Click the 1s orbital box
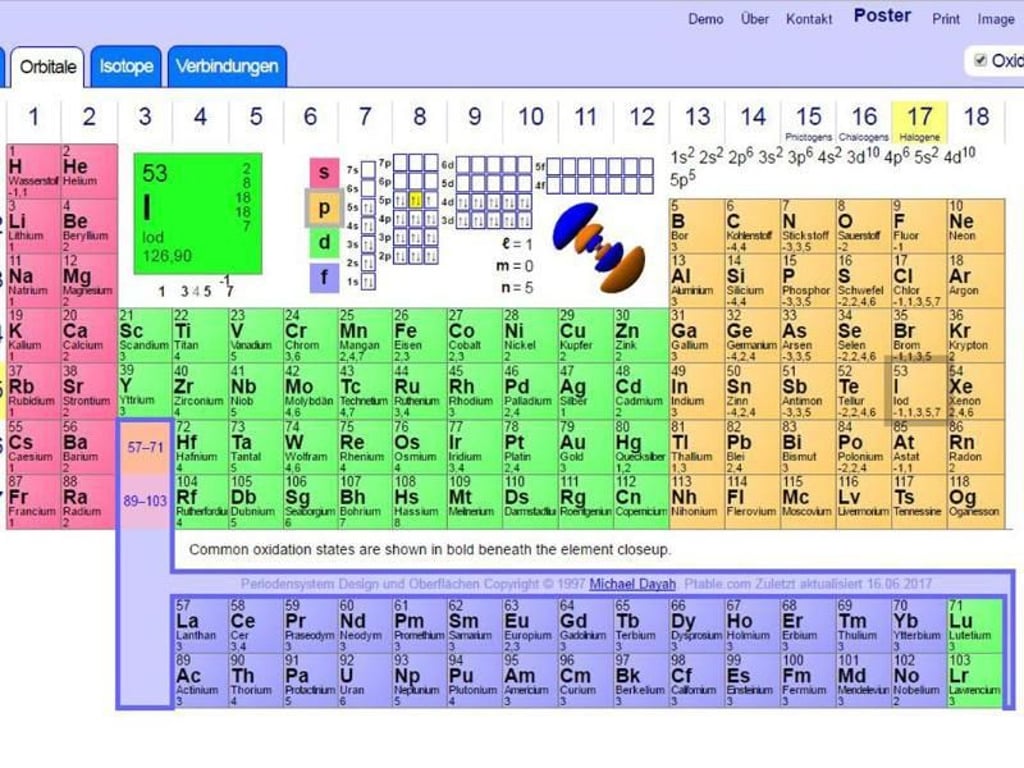The height and width of the screenshot is (768, 1024). tap(368, 283)
